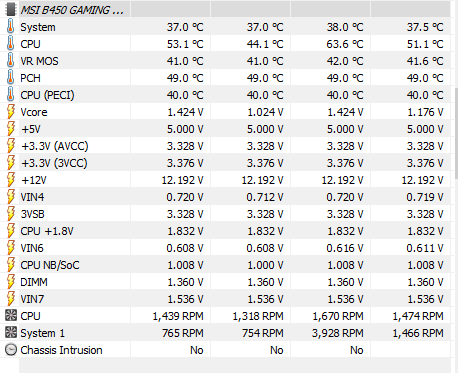The height and width of the screenshot is (373, 458).
Task: Click the thermometer icon for System temperature
Action: pyautogui.click(x=11, y=27)
